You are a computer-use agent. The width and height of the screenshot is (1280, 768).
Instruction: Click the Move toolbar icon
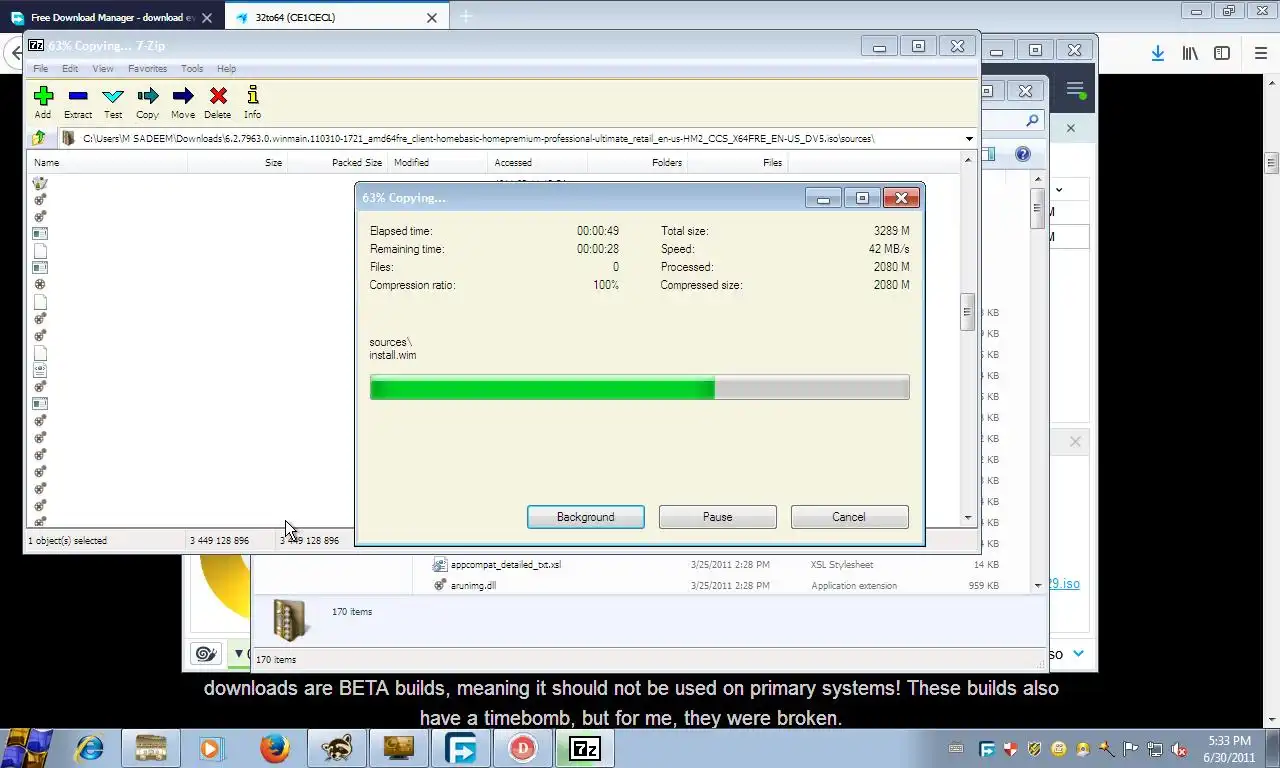coord(183,102)
